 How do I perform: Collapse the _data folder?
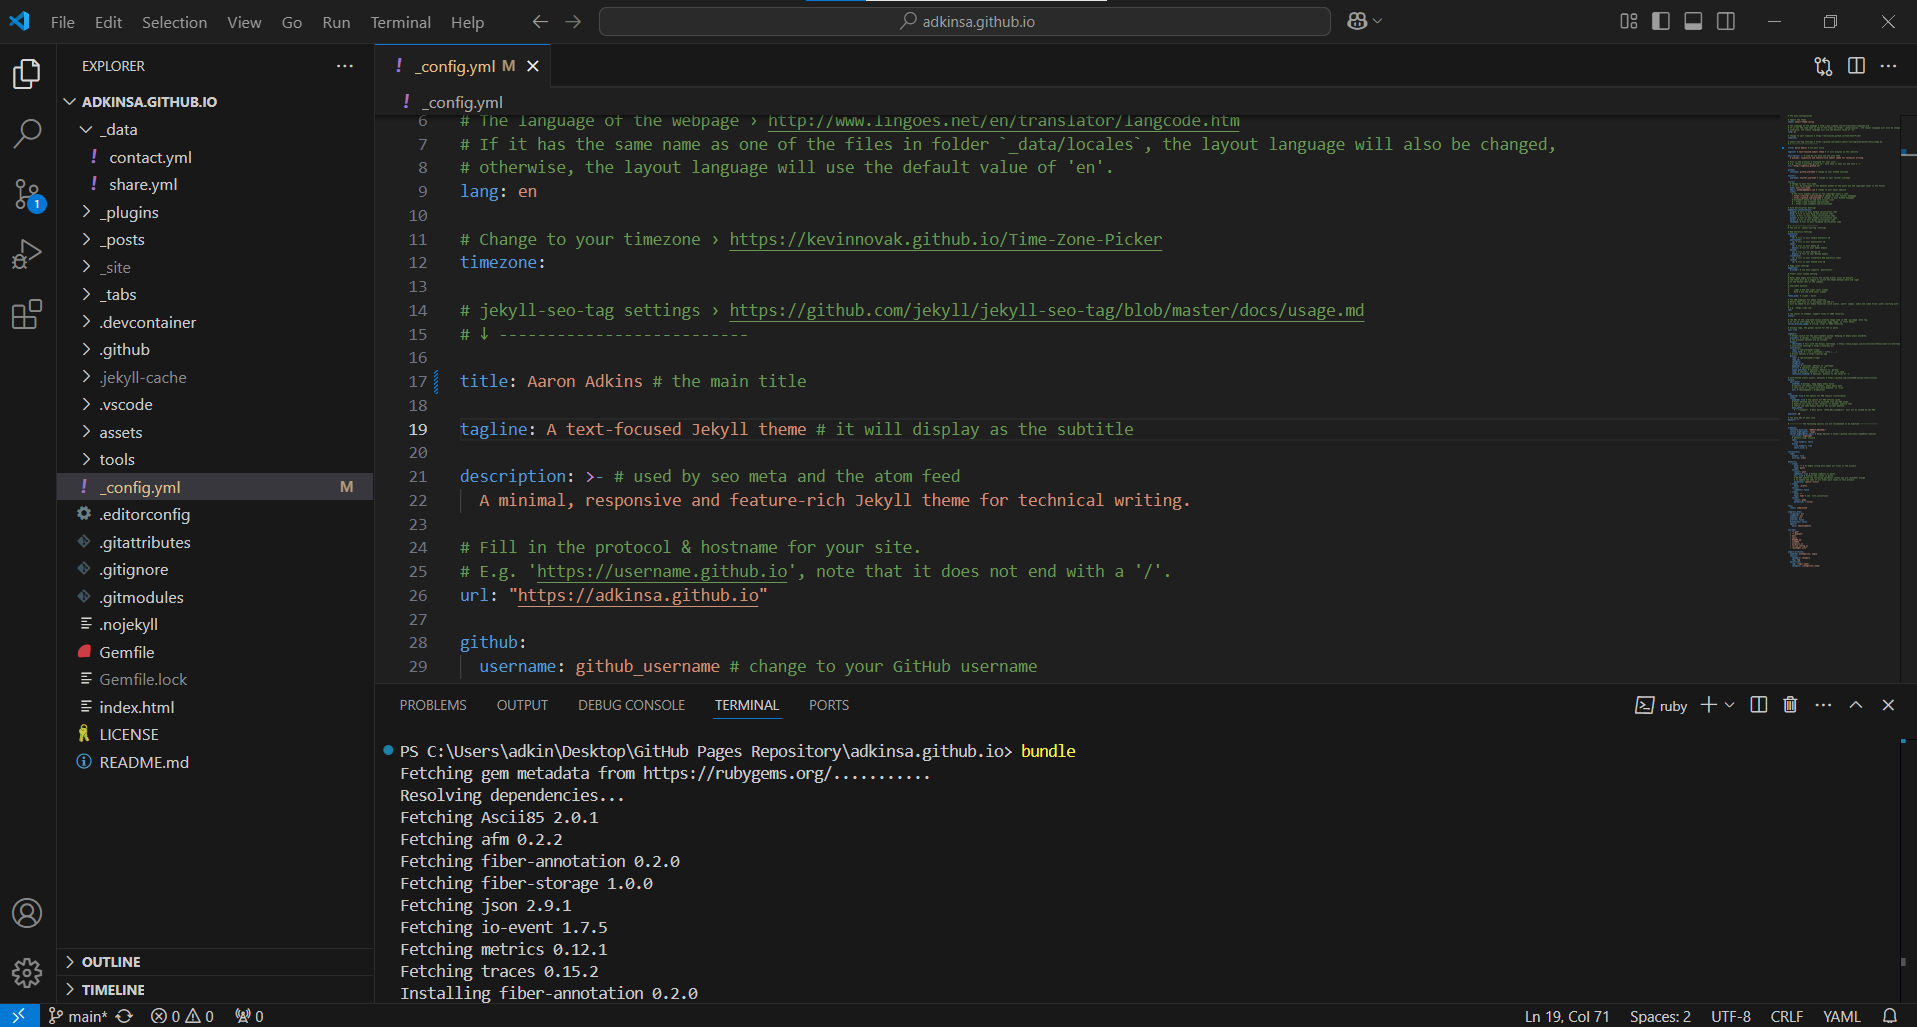86,130
